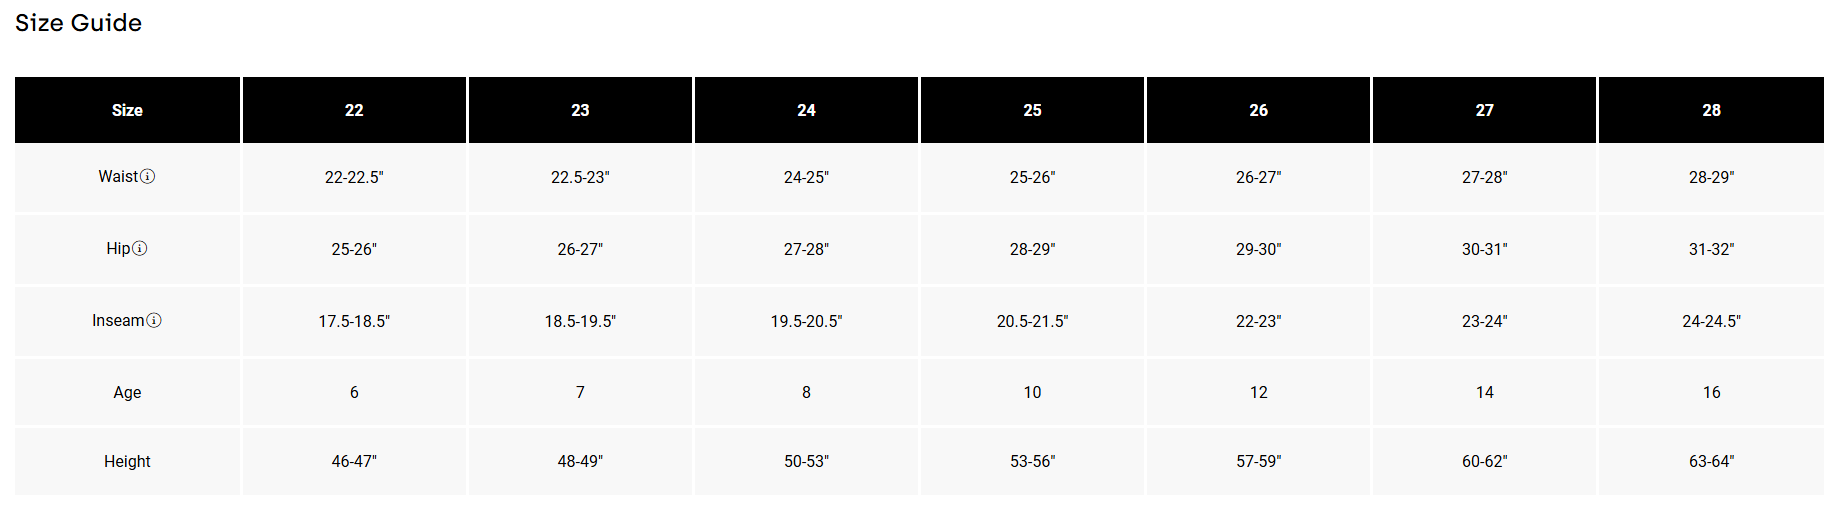The width and height of the screenshot is (1837, 507).
Task: Click the info icon next to Waist
Action: coord(148,177)
